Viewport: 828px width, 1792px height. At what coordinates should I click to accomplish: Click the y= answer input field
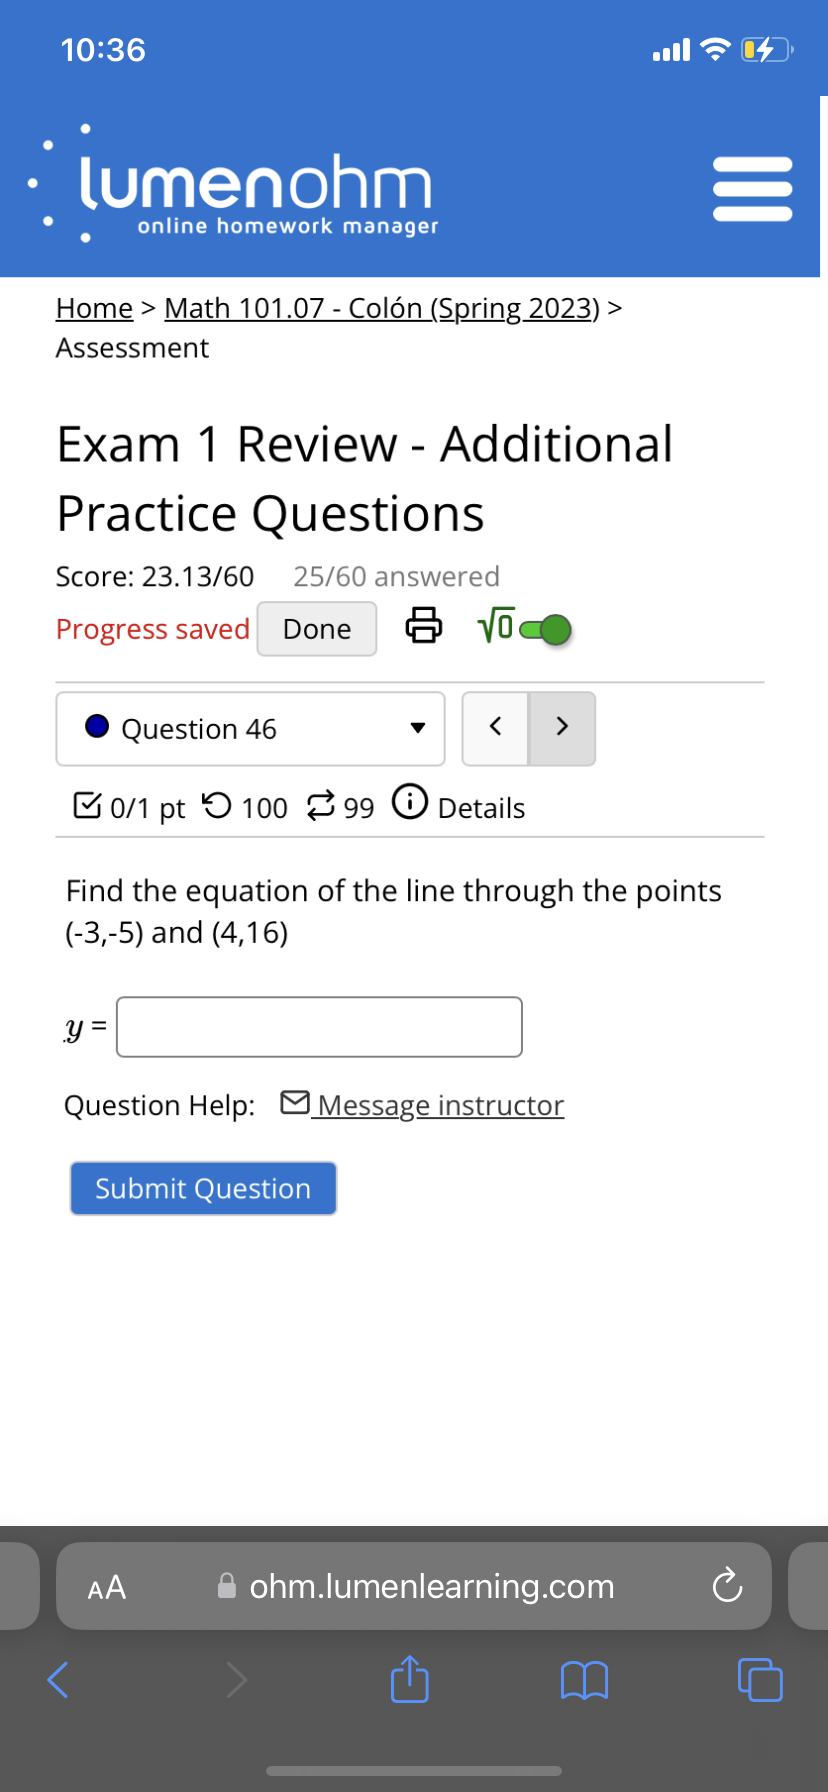[x=318, y=1026]
